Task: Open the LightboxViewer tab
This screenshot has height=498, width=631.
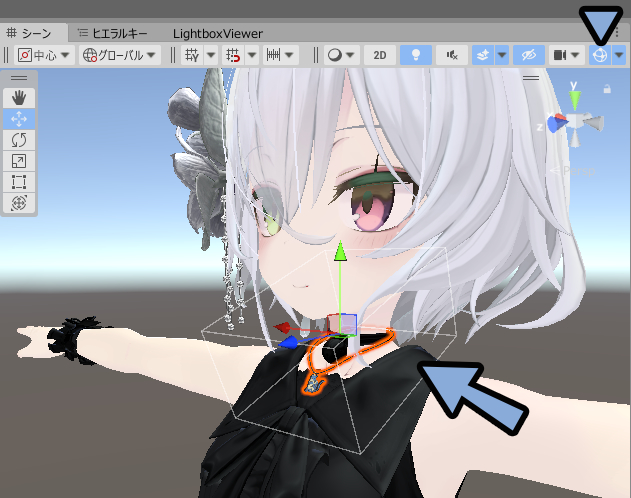Action: coord(218,33)
